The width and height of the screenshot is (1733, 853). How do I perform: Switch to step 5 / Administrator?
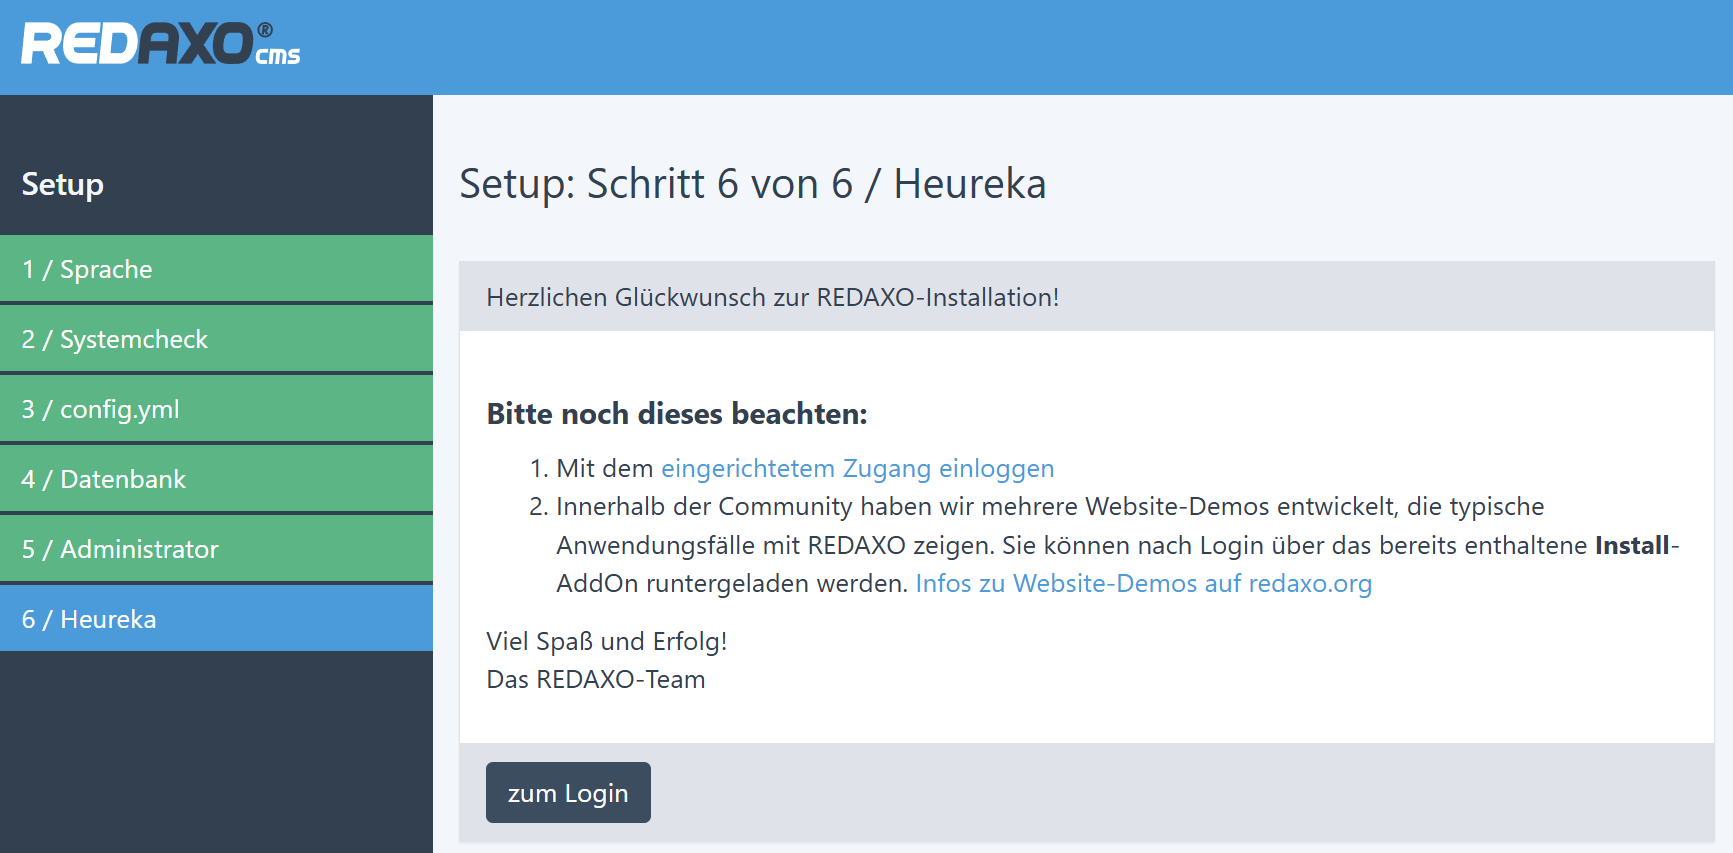coord(120,550)
